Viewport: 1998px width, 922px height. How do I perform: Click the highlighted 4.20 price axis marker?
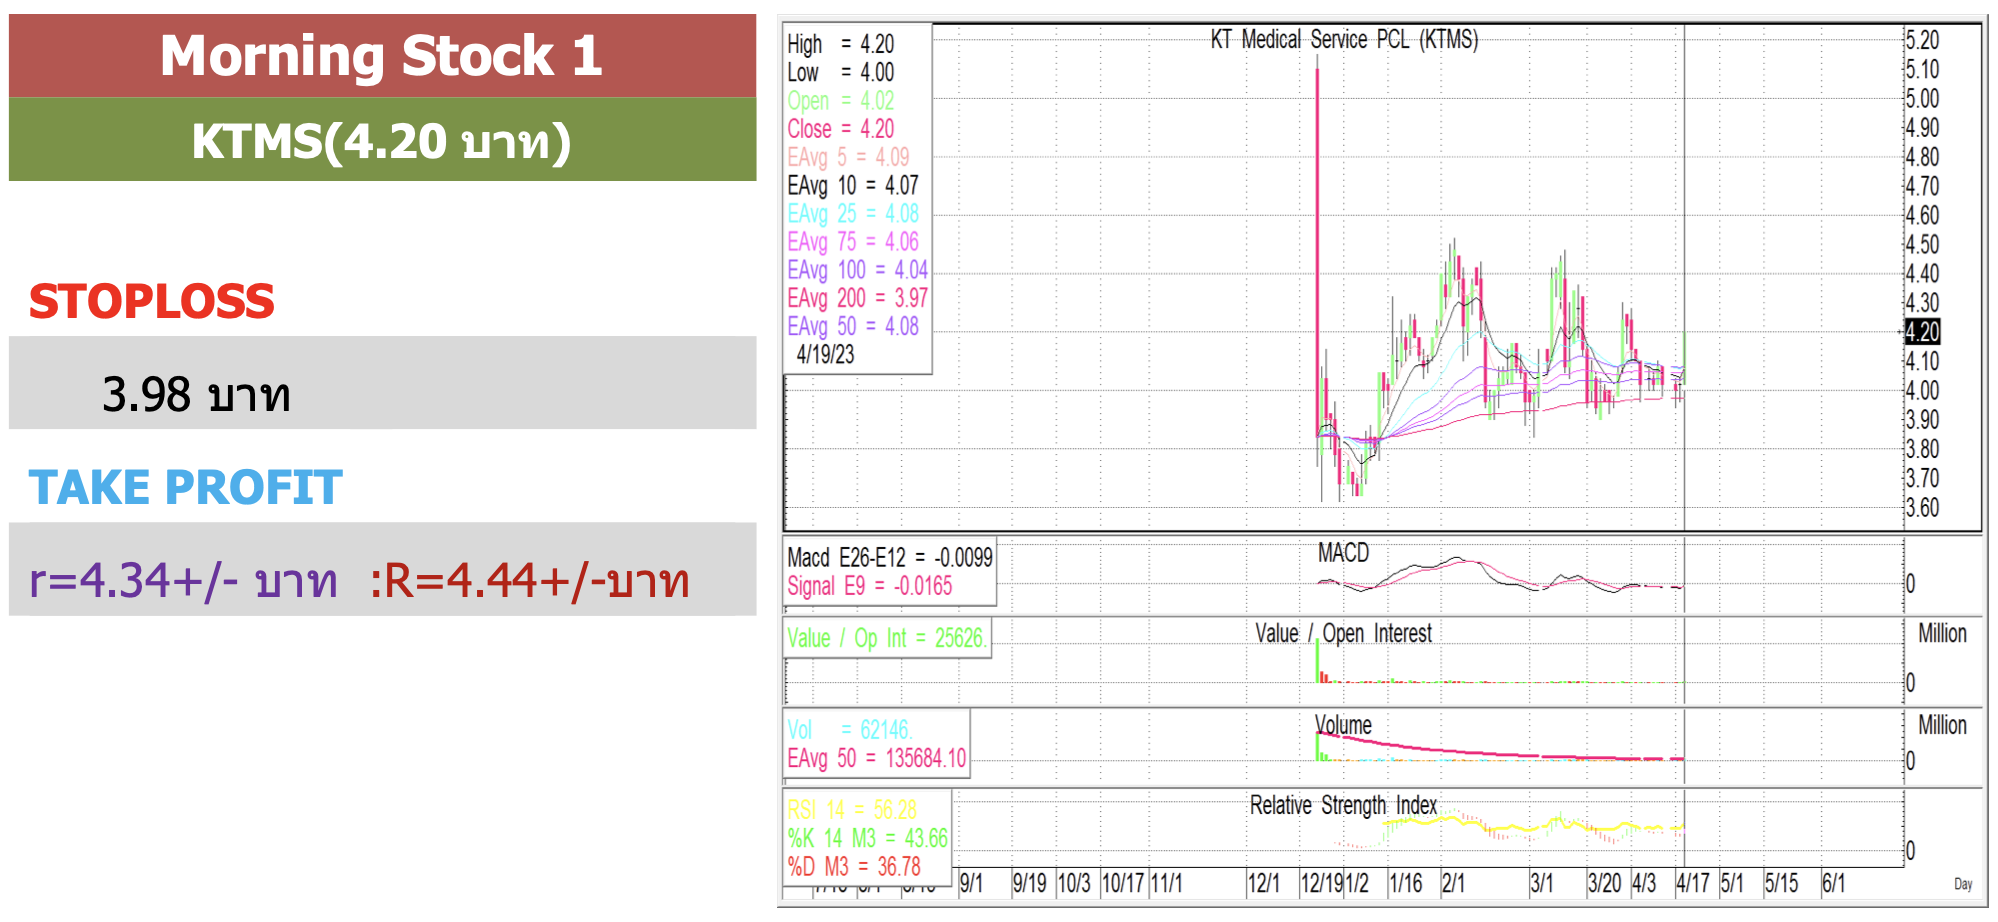point(1922,331)
